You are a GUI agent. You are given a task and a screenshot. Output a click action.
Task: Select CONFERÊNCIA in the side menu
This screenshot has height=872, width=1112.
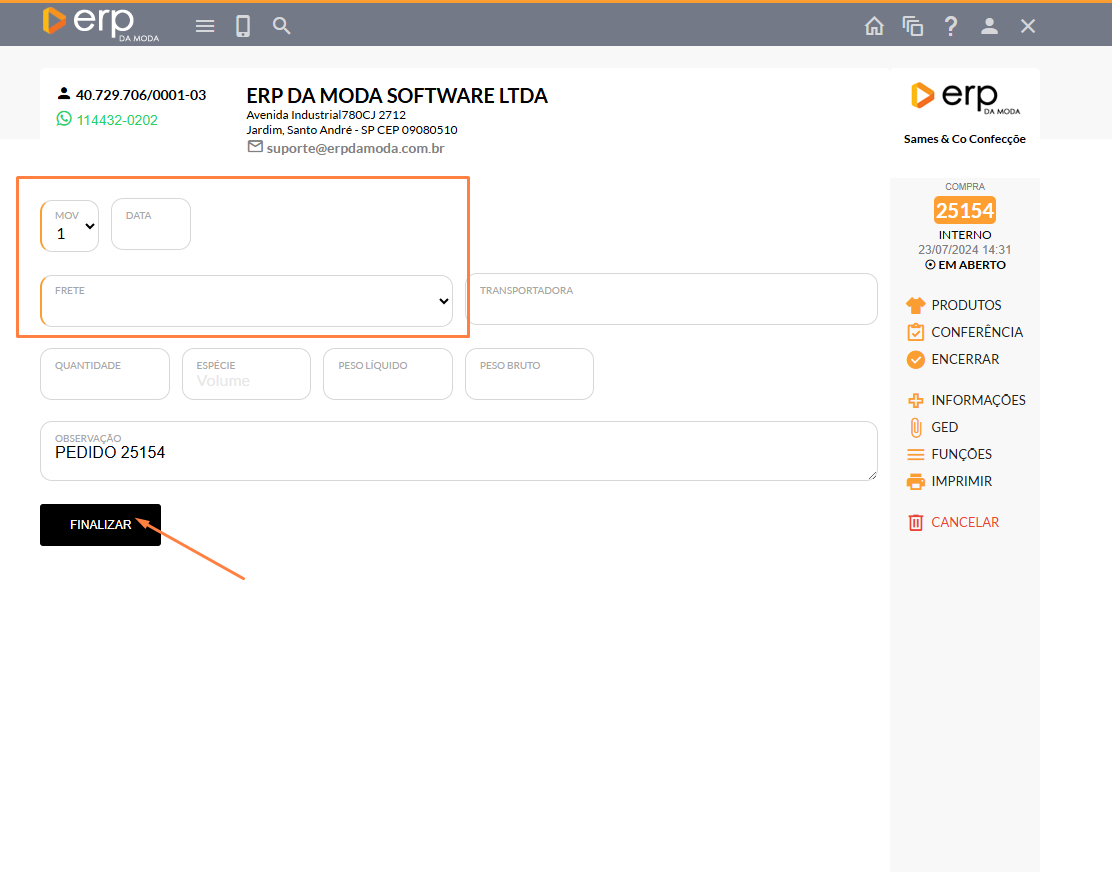pyautogui.click(x=976, y=332)
